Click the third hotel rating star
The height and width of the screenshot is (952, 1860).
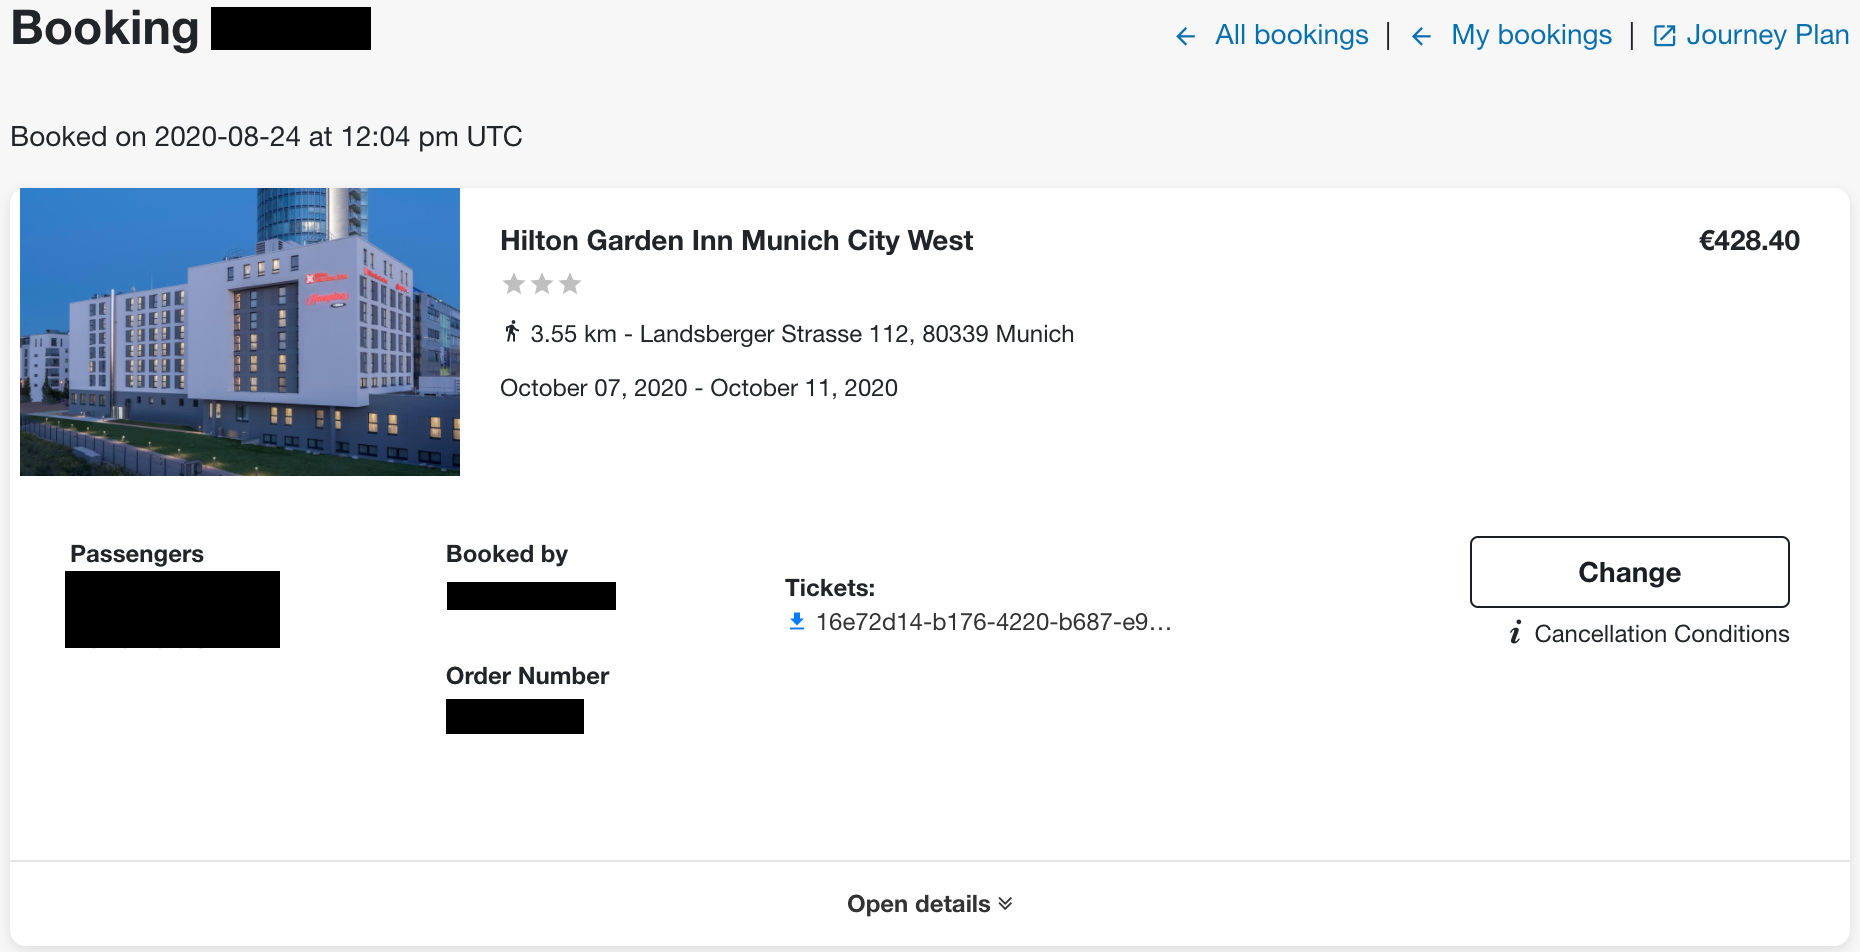(x=570, y=284)
